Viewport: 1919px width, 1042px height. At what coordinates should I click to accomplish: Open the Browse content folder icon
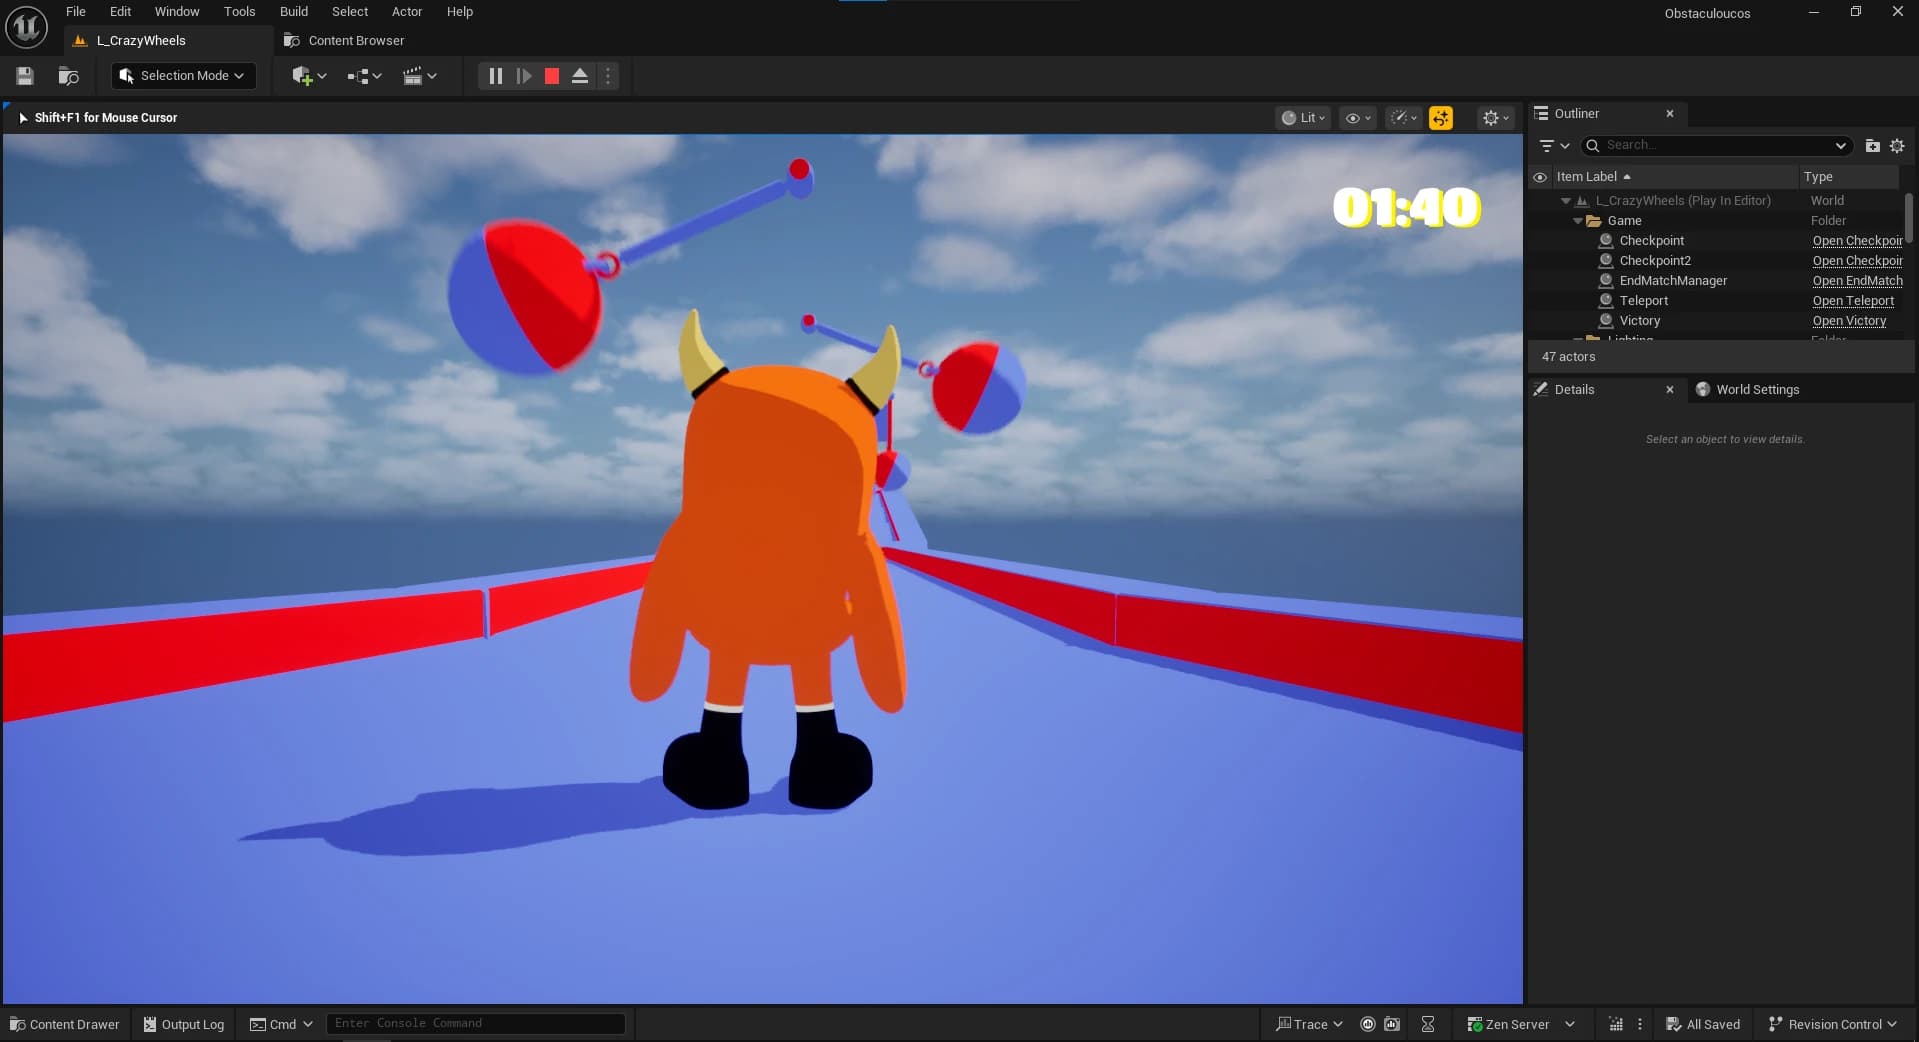tap(68, 76)
